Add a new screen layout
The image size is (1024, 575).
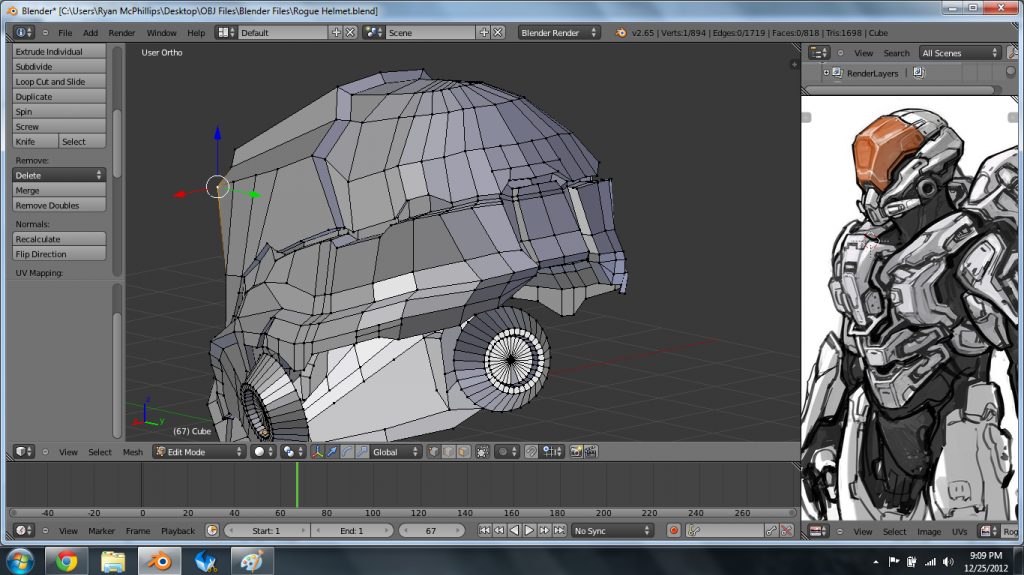point(336,33)
